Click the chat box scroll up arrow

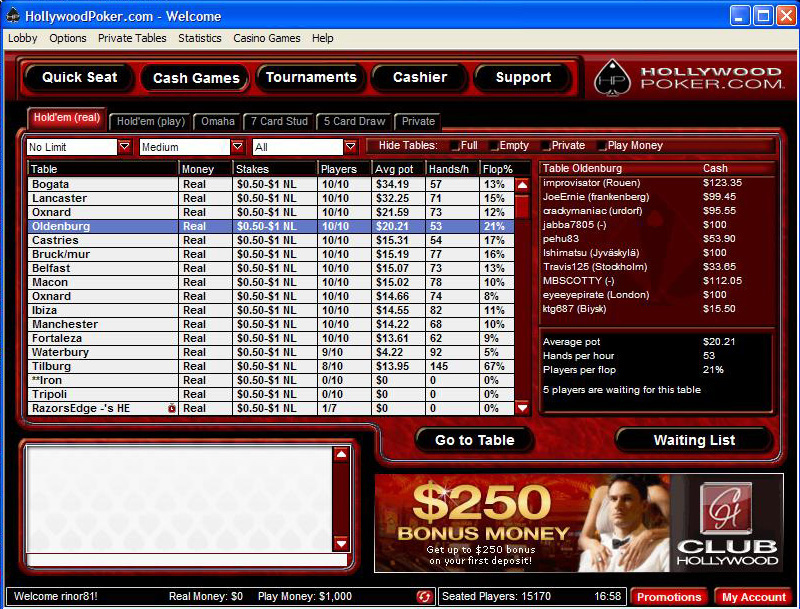click(x=341, y=454)
